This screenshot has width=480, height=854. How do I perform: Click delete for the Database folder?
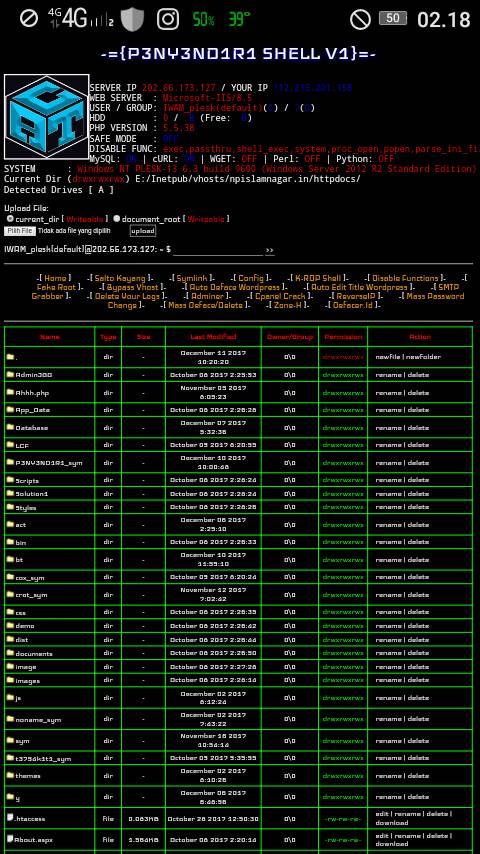(x=418, y=428)
